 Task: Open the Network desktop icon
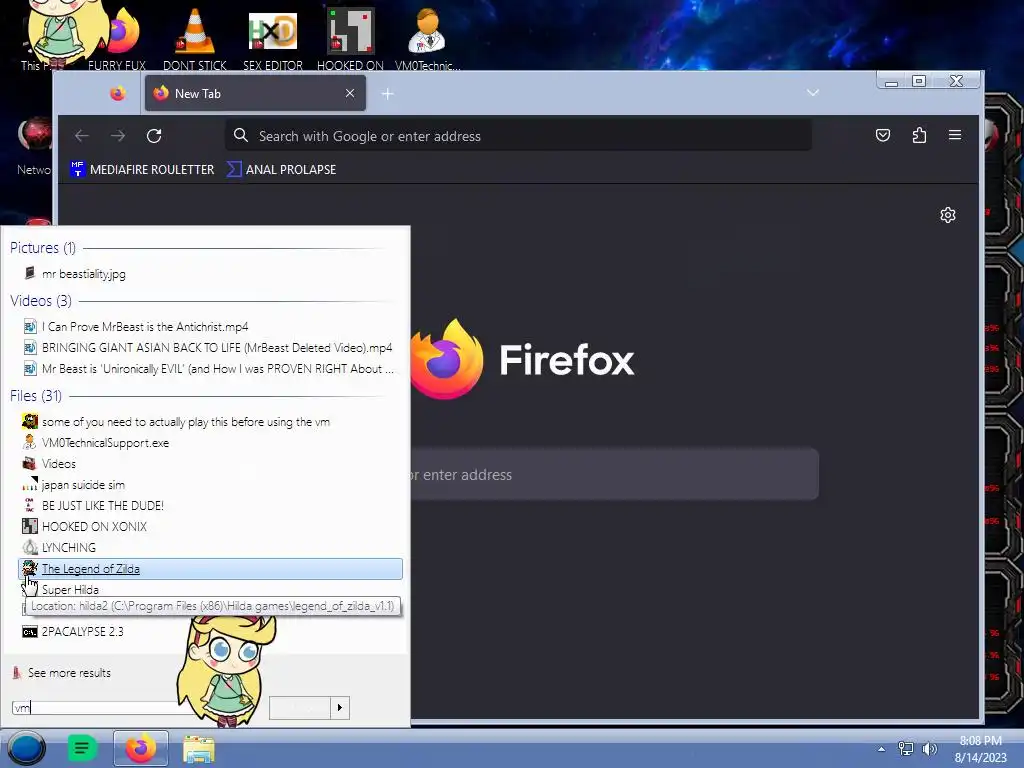pyautogui.click(x=33, y=147)
